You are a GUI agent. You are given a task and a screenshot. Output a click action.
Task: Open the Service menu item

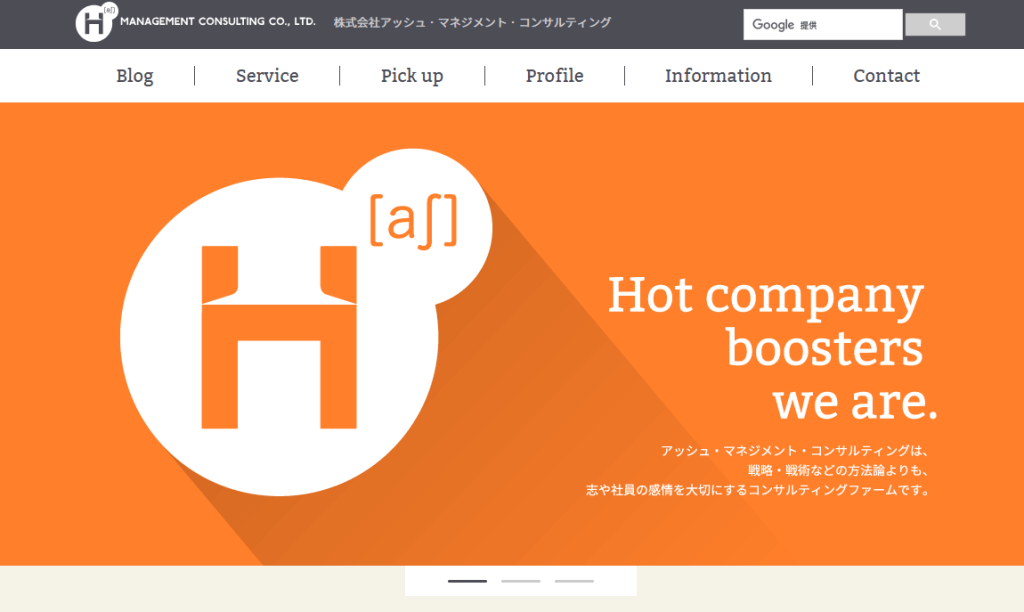tap(267, 76)
